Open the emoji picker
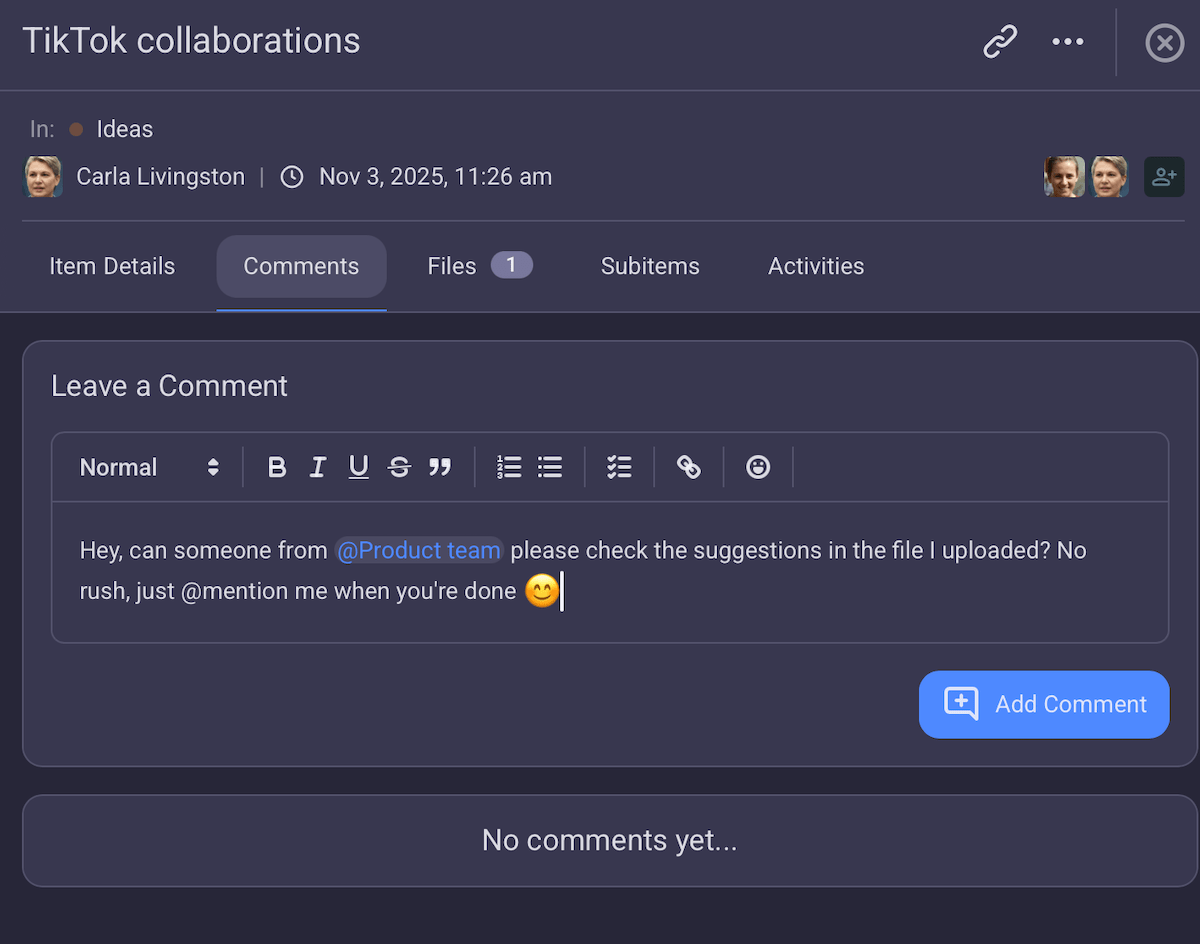Image resolution: width=1200 pixels, height=944 pixels. [758, 466]
